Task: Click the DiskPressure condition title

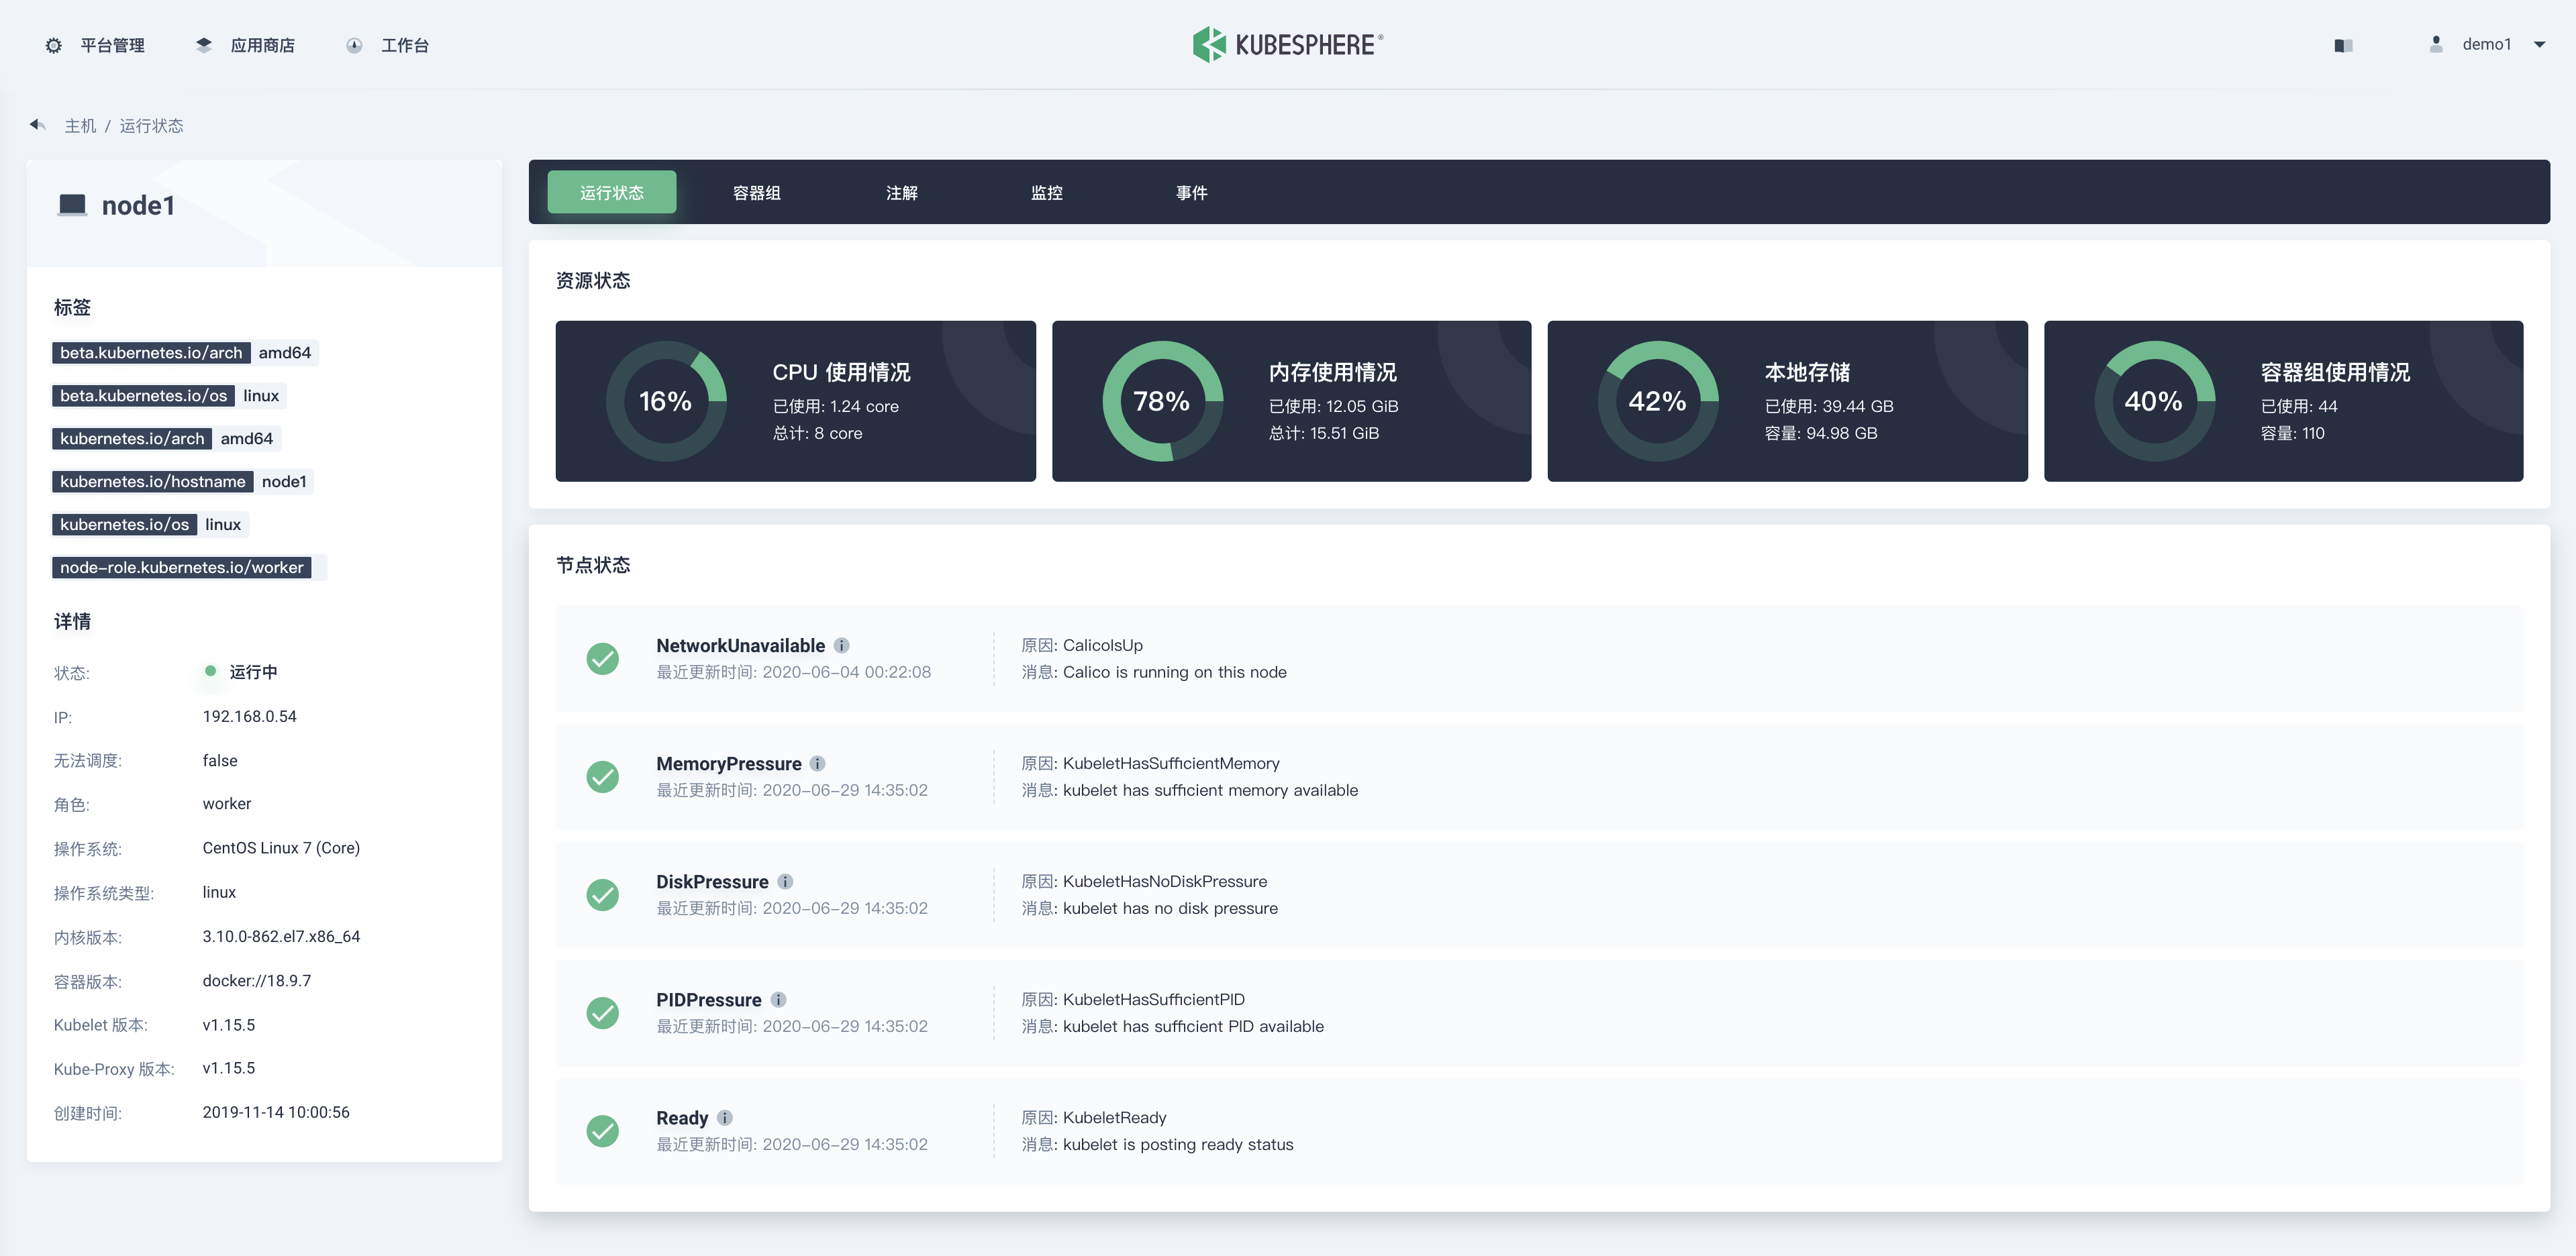Action: click(712, 882)
